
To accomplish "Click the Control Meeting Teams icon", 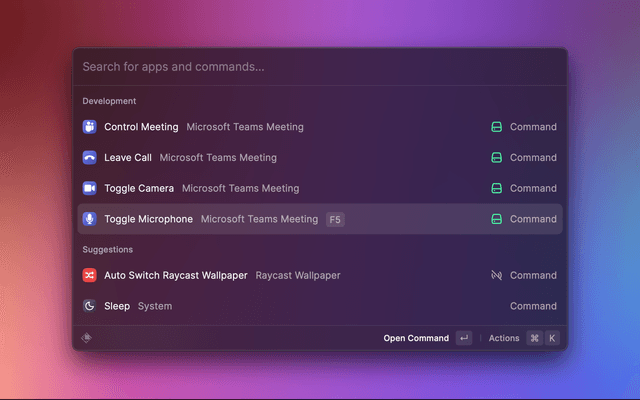I will pyautogui.click(x=90, y=127).
